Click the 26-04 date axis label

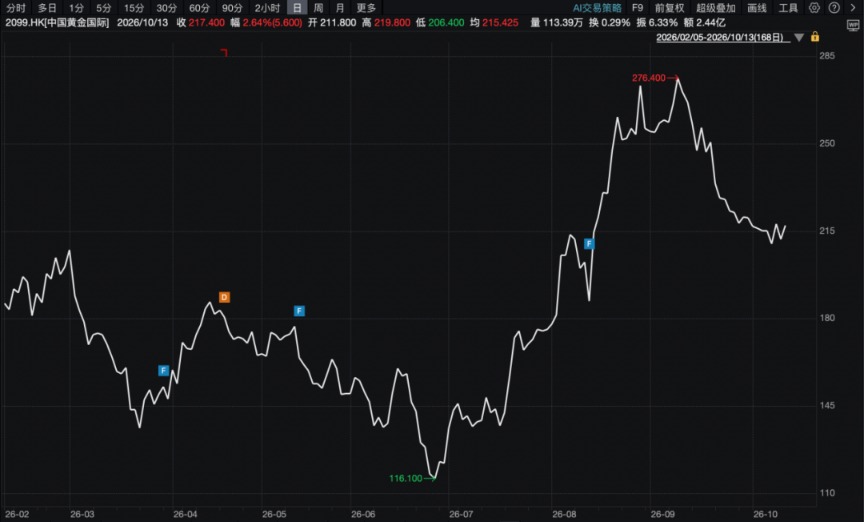(185, 514)
